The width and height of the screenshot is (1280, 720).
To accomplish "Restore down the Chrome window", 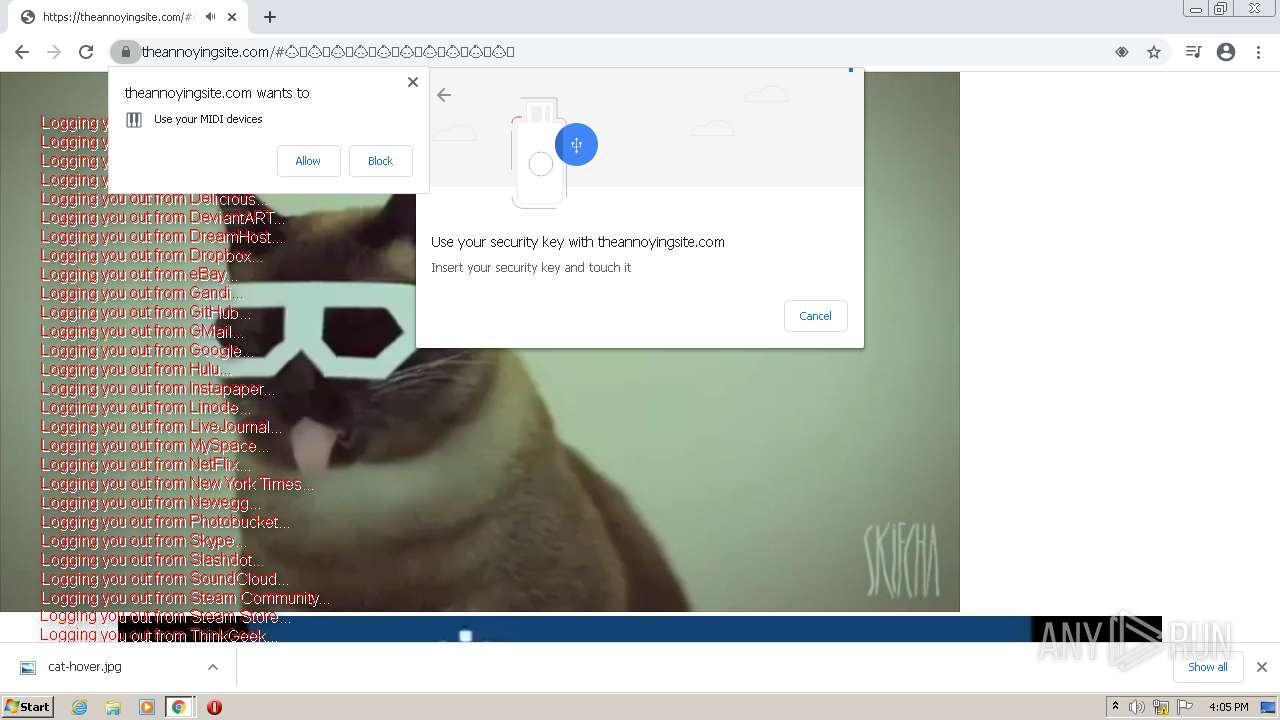I will [x=1221, y=9].
